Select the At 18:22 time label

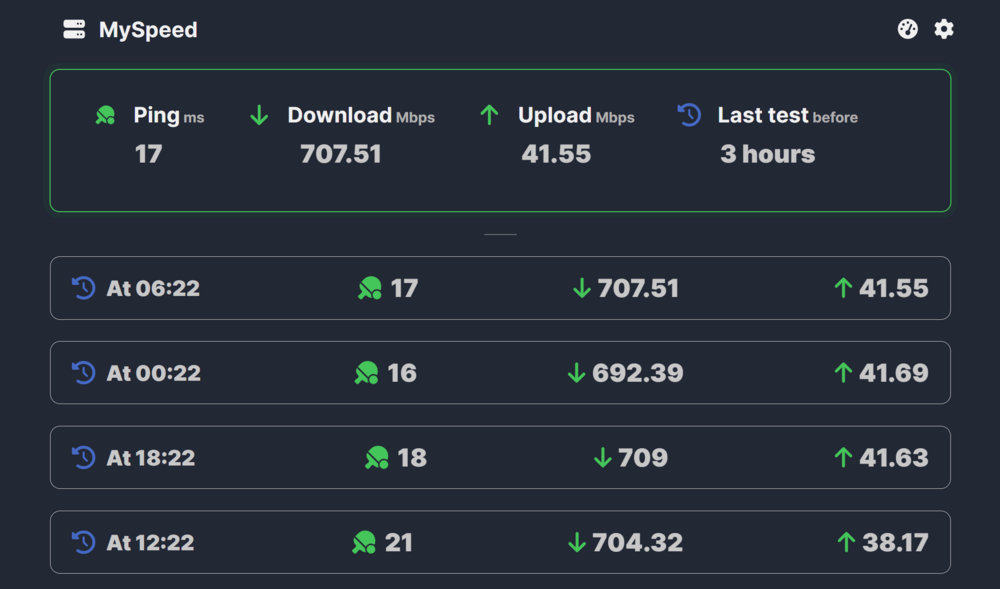[151, 458]
